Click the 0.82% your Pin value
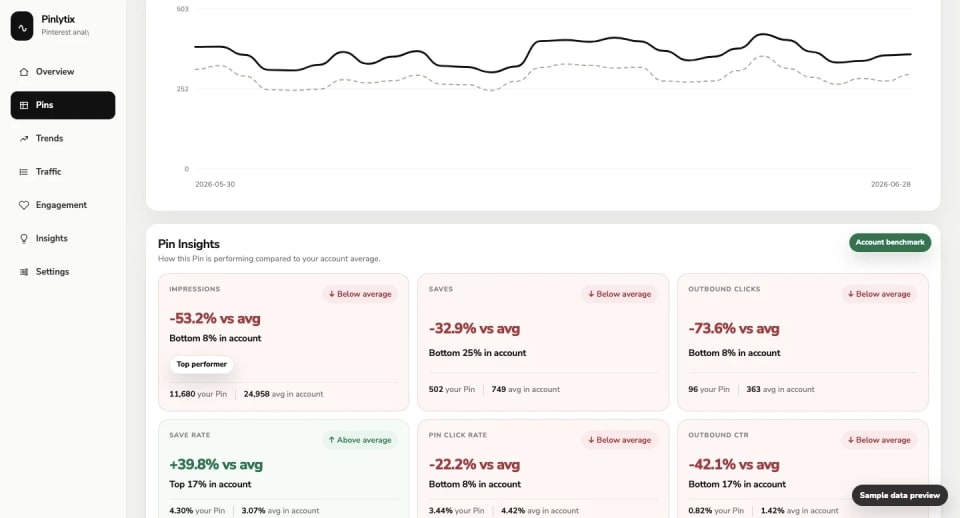Image resolution: width=960 pixels, height=518 pixels. click(x=716, y=511)
